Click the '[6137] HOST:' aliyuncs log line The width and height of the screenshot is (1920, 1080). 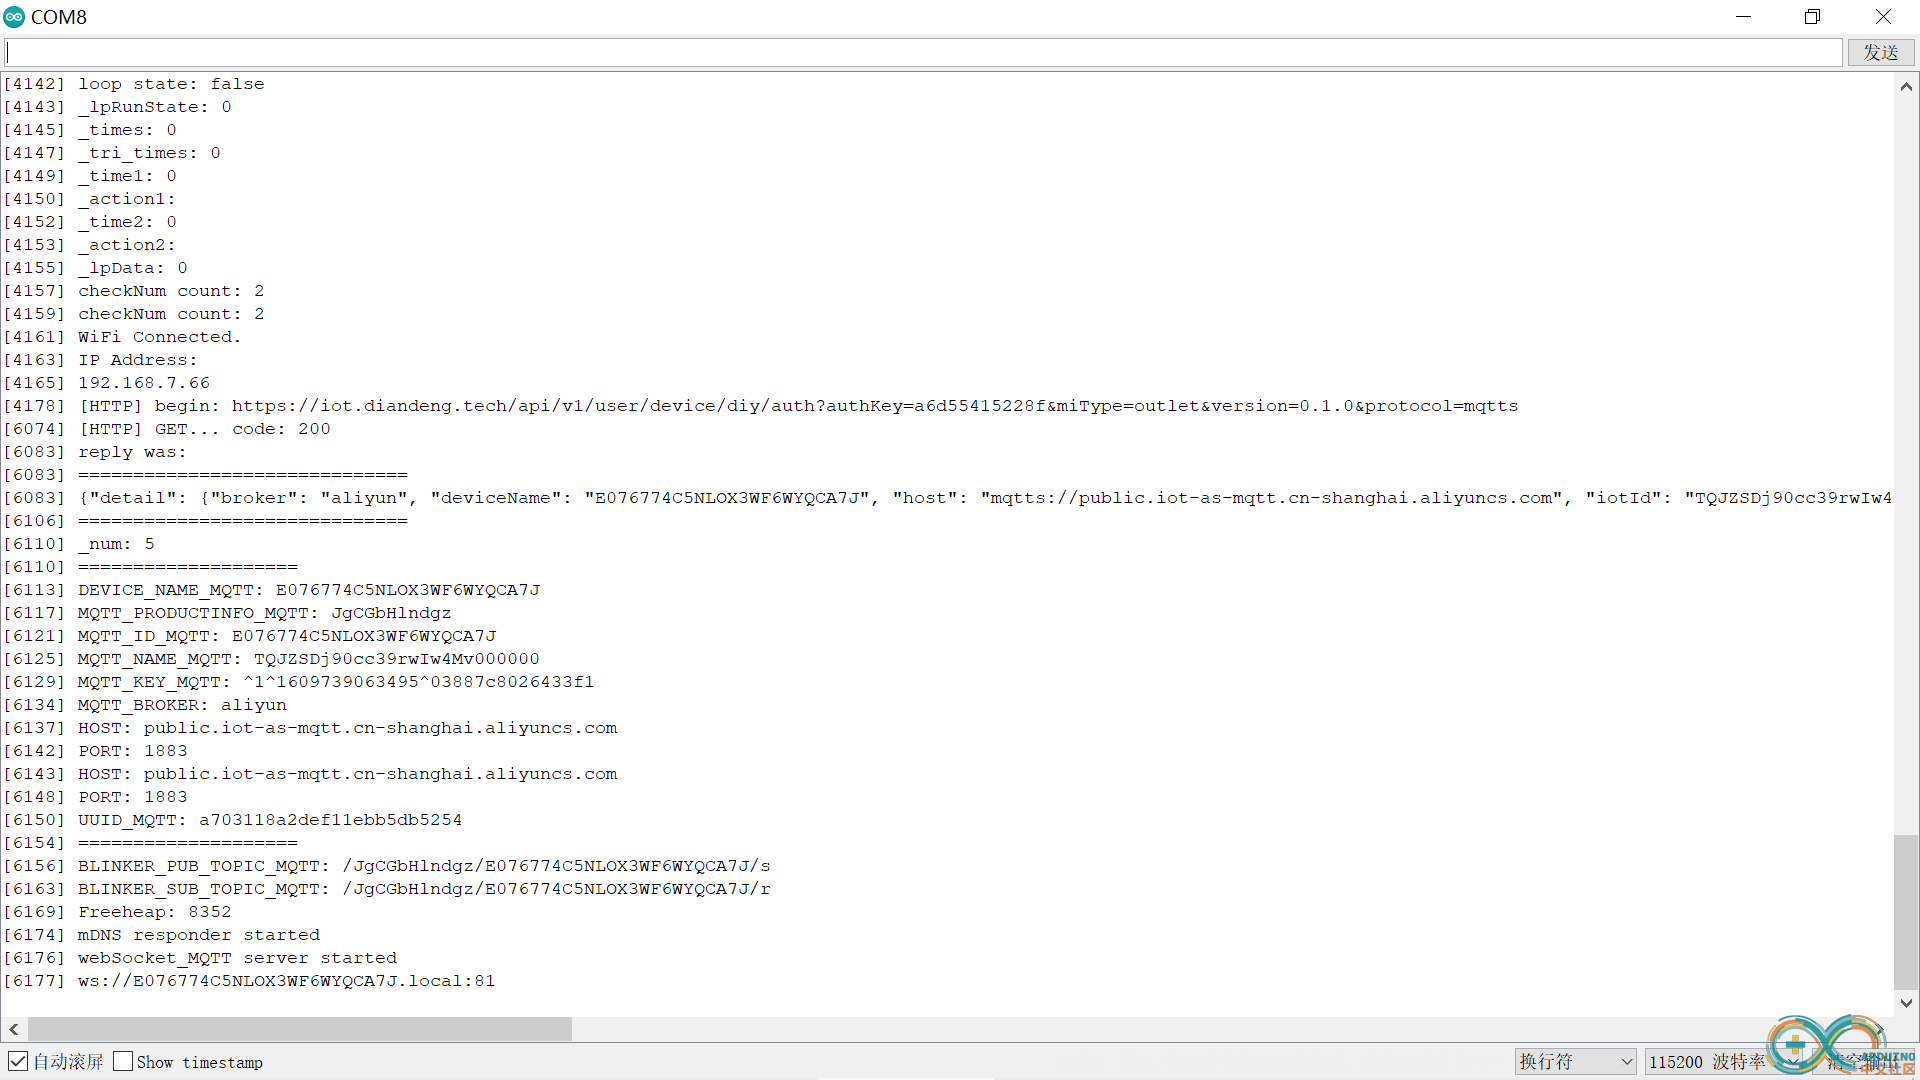click(x=310, y=728)
